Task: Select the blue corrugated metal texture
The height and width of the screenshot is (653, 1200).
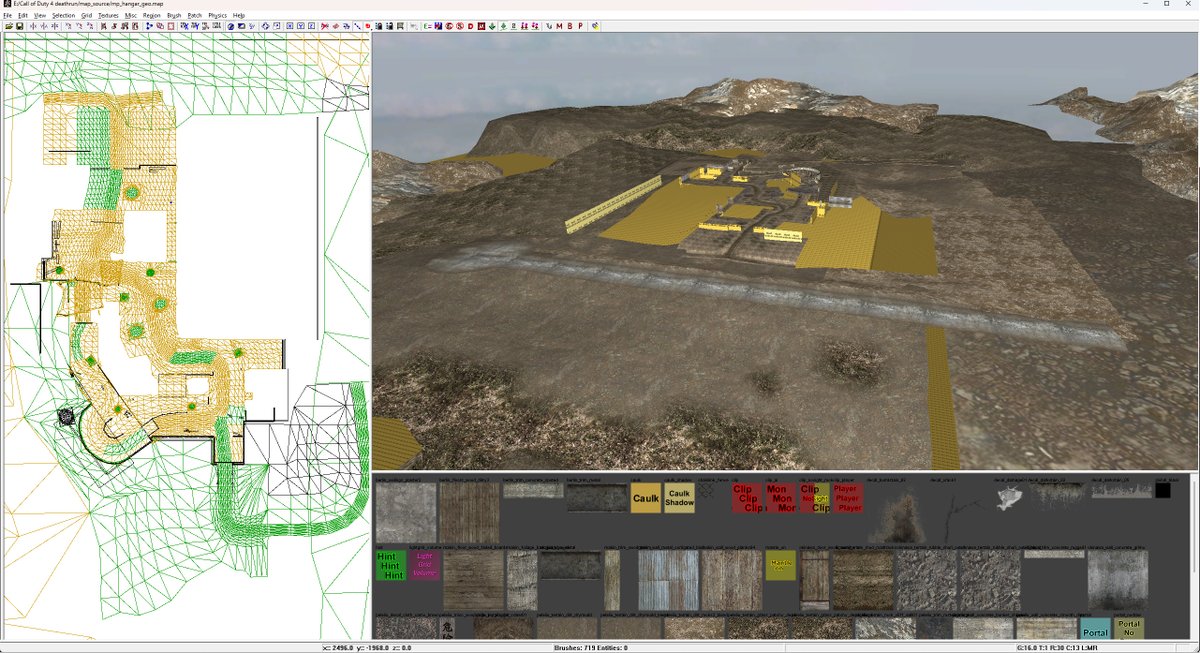Action: (668, 580)
